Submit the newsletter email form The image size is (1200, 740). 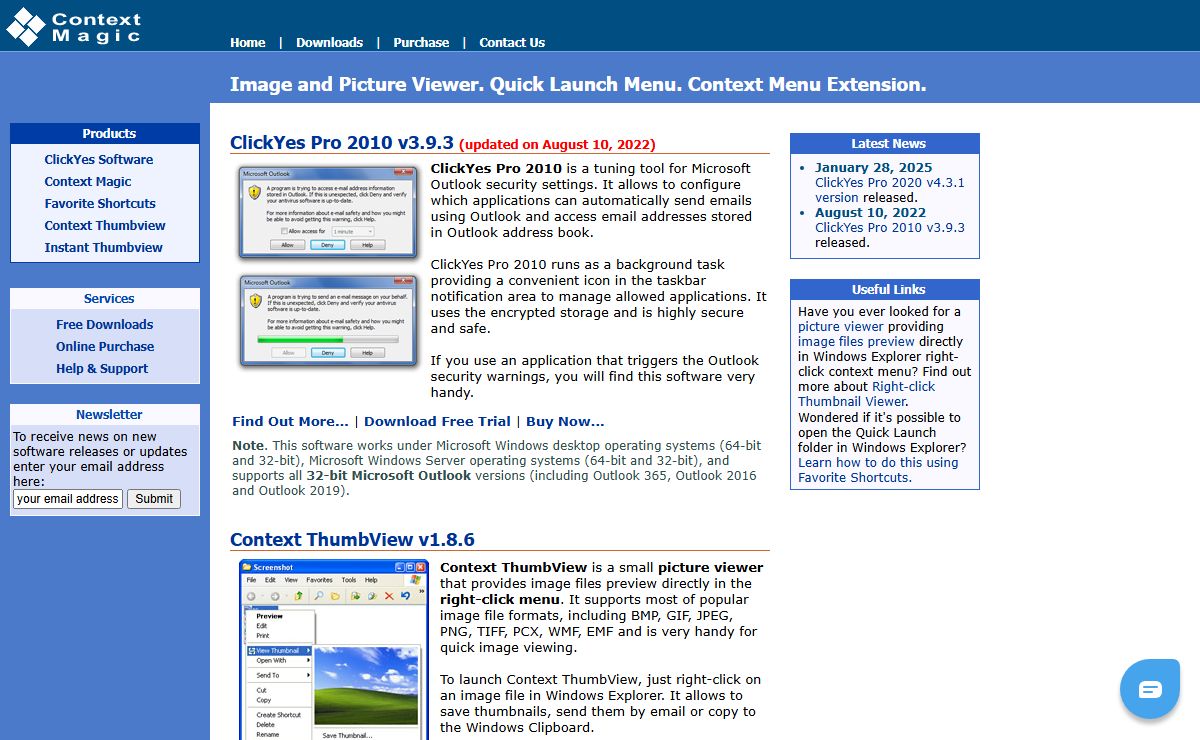[154, 499]
